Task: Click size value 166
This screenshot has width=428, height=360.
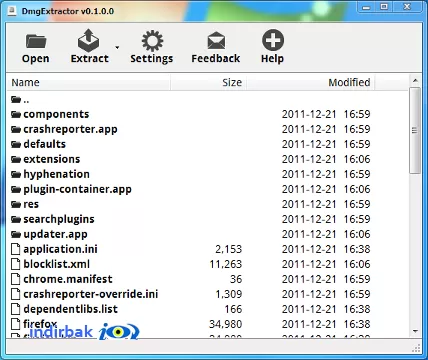Action: (233, 309)
